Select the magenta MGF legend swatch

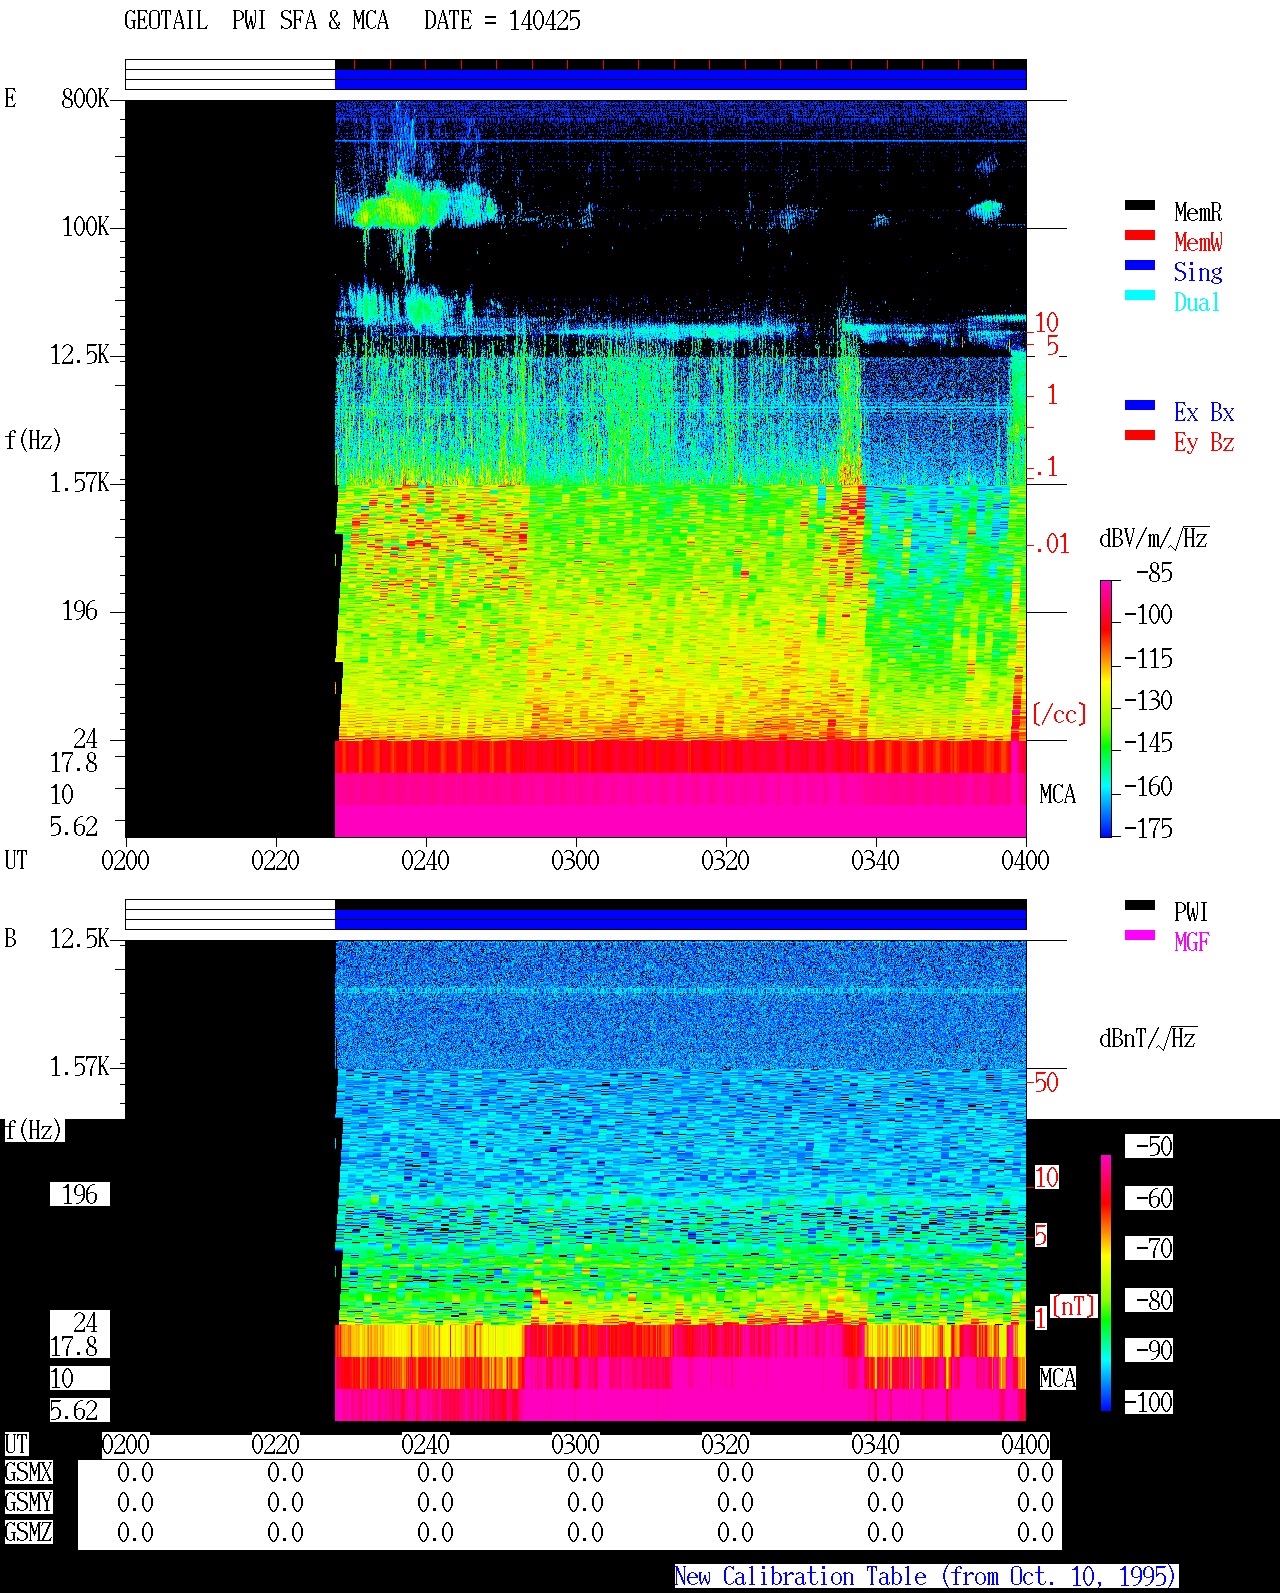1140,936
